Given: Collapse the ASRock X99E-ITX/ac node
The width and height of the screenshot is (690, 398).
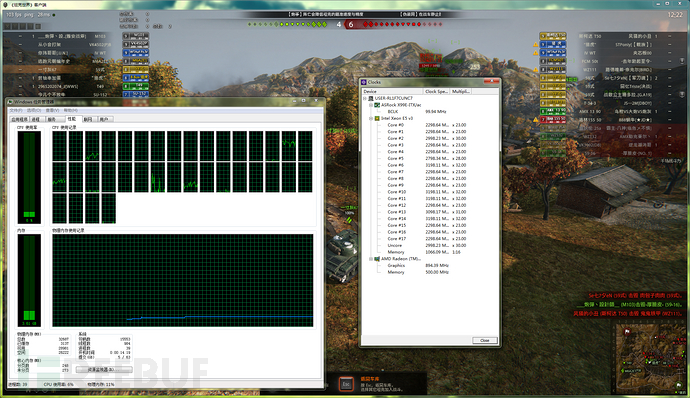Looking at the screenshot, I should (371, 105).
